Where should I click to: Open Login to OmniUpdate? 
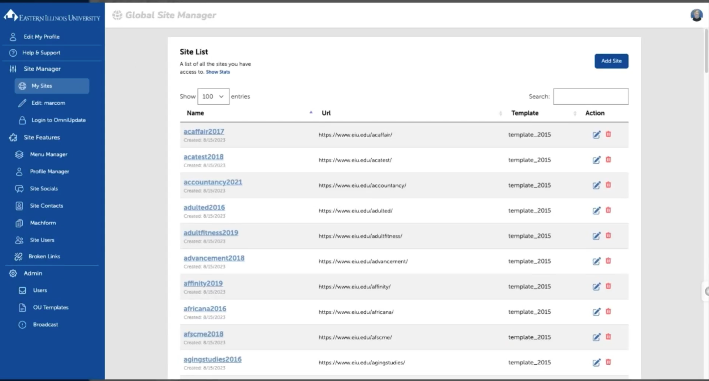click(58, 120)
